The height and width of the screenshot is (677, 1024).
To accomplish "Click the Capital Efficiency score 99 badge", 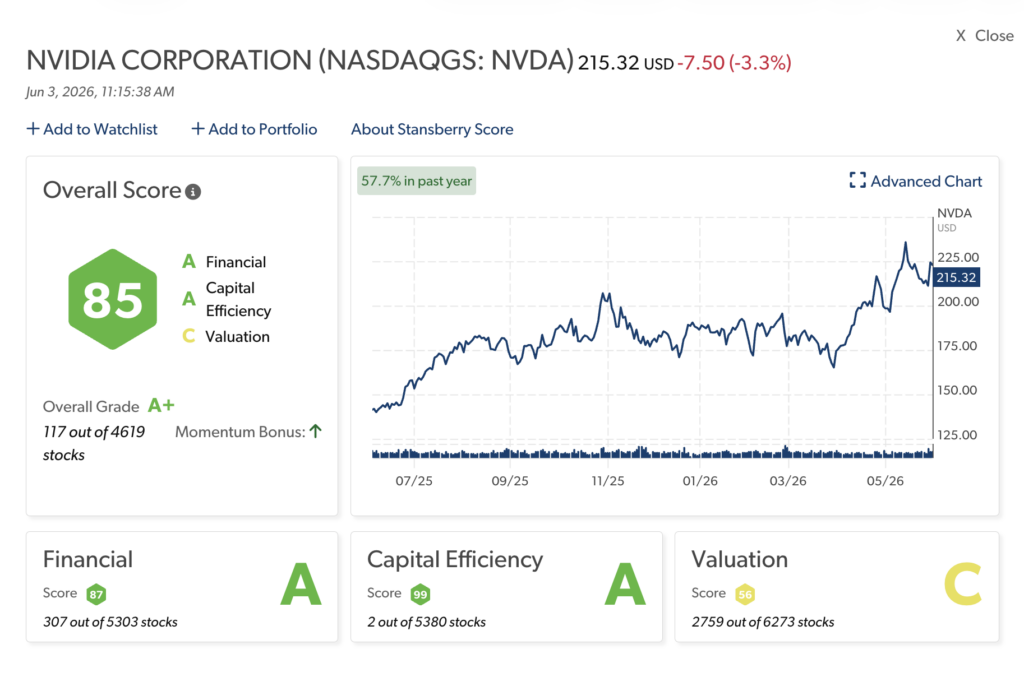I will point(420,594).
